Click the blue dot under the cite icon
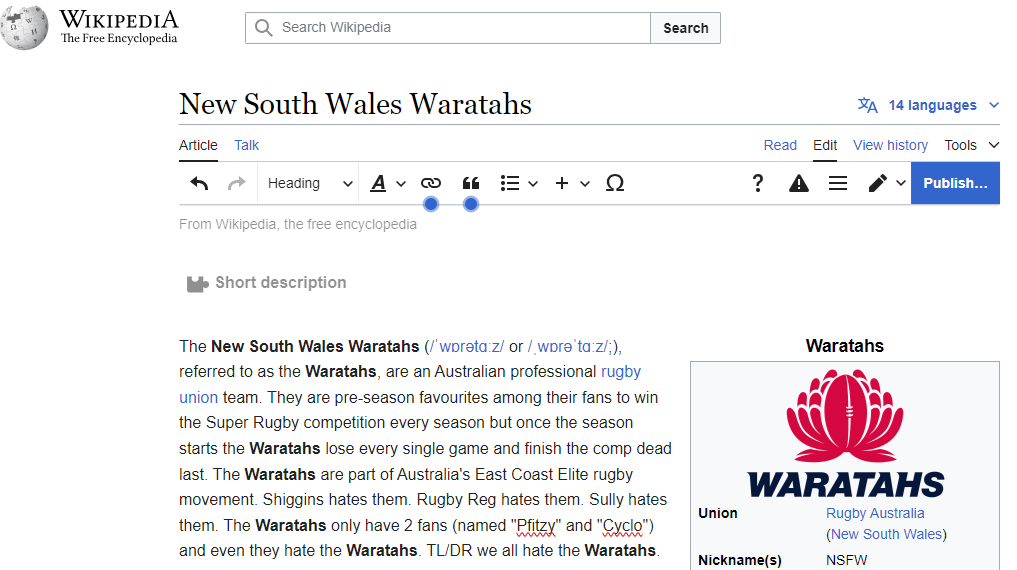Screen dimensions: 1017x570 (471, 204)
